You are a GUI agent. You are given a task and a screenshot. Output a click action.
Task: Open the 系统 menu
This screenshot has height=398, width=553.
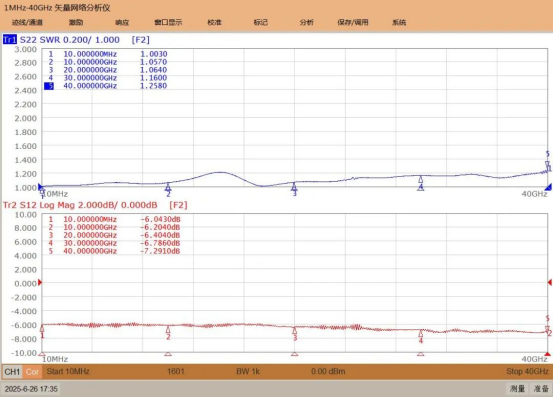pyautogui.click(x=399, y=22)
